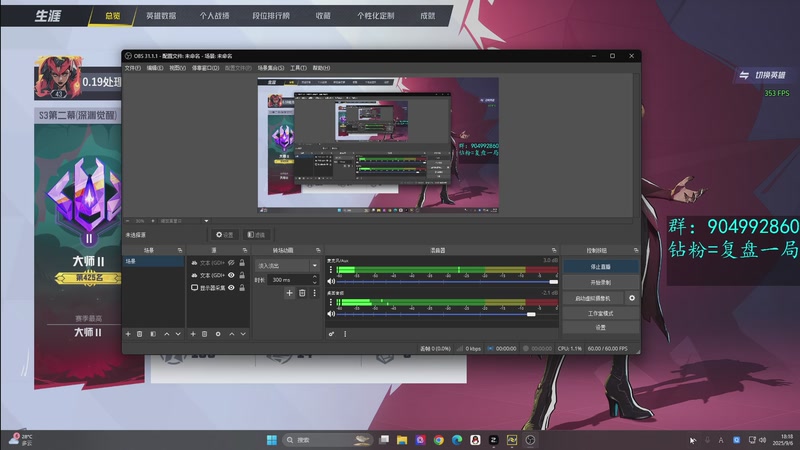Viewport: 800px width, 450px height.
Task: Open mixer three-dot menu at bottom
Action: click(x=345, y=334)
